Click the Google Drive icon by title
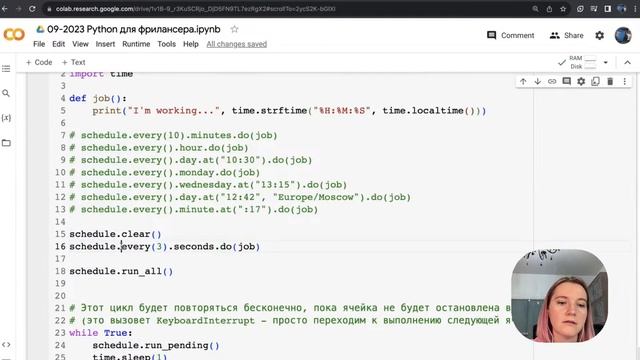 [x=40, y=29]
